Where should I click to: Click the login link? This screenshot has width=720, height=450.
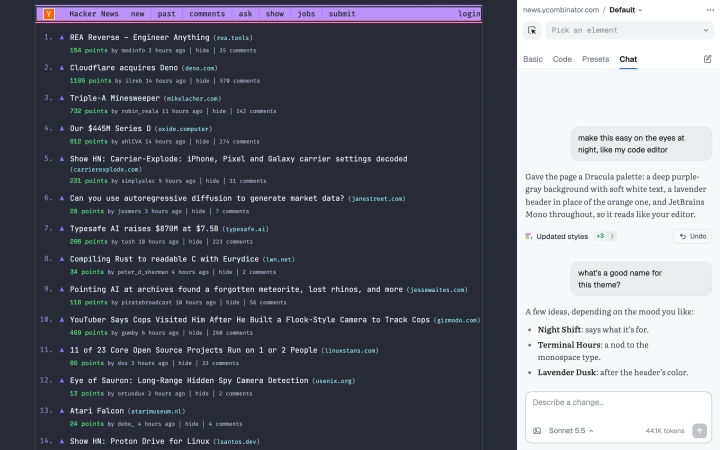(469, 14)
